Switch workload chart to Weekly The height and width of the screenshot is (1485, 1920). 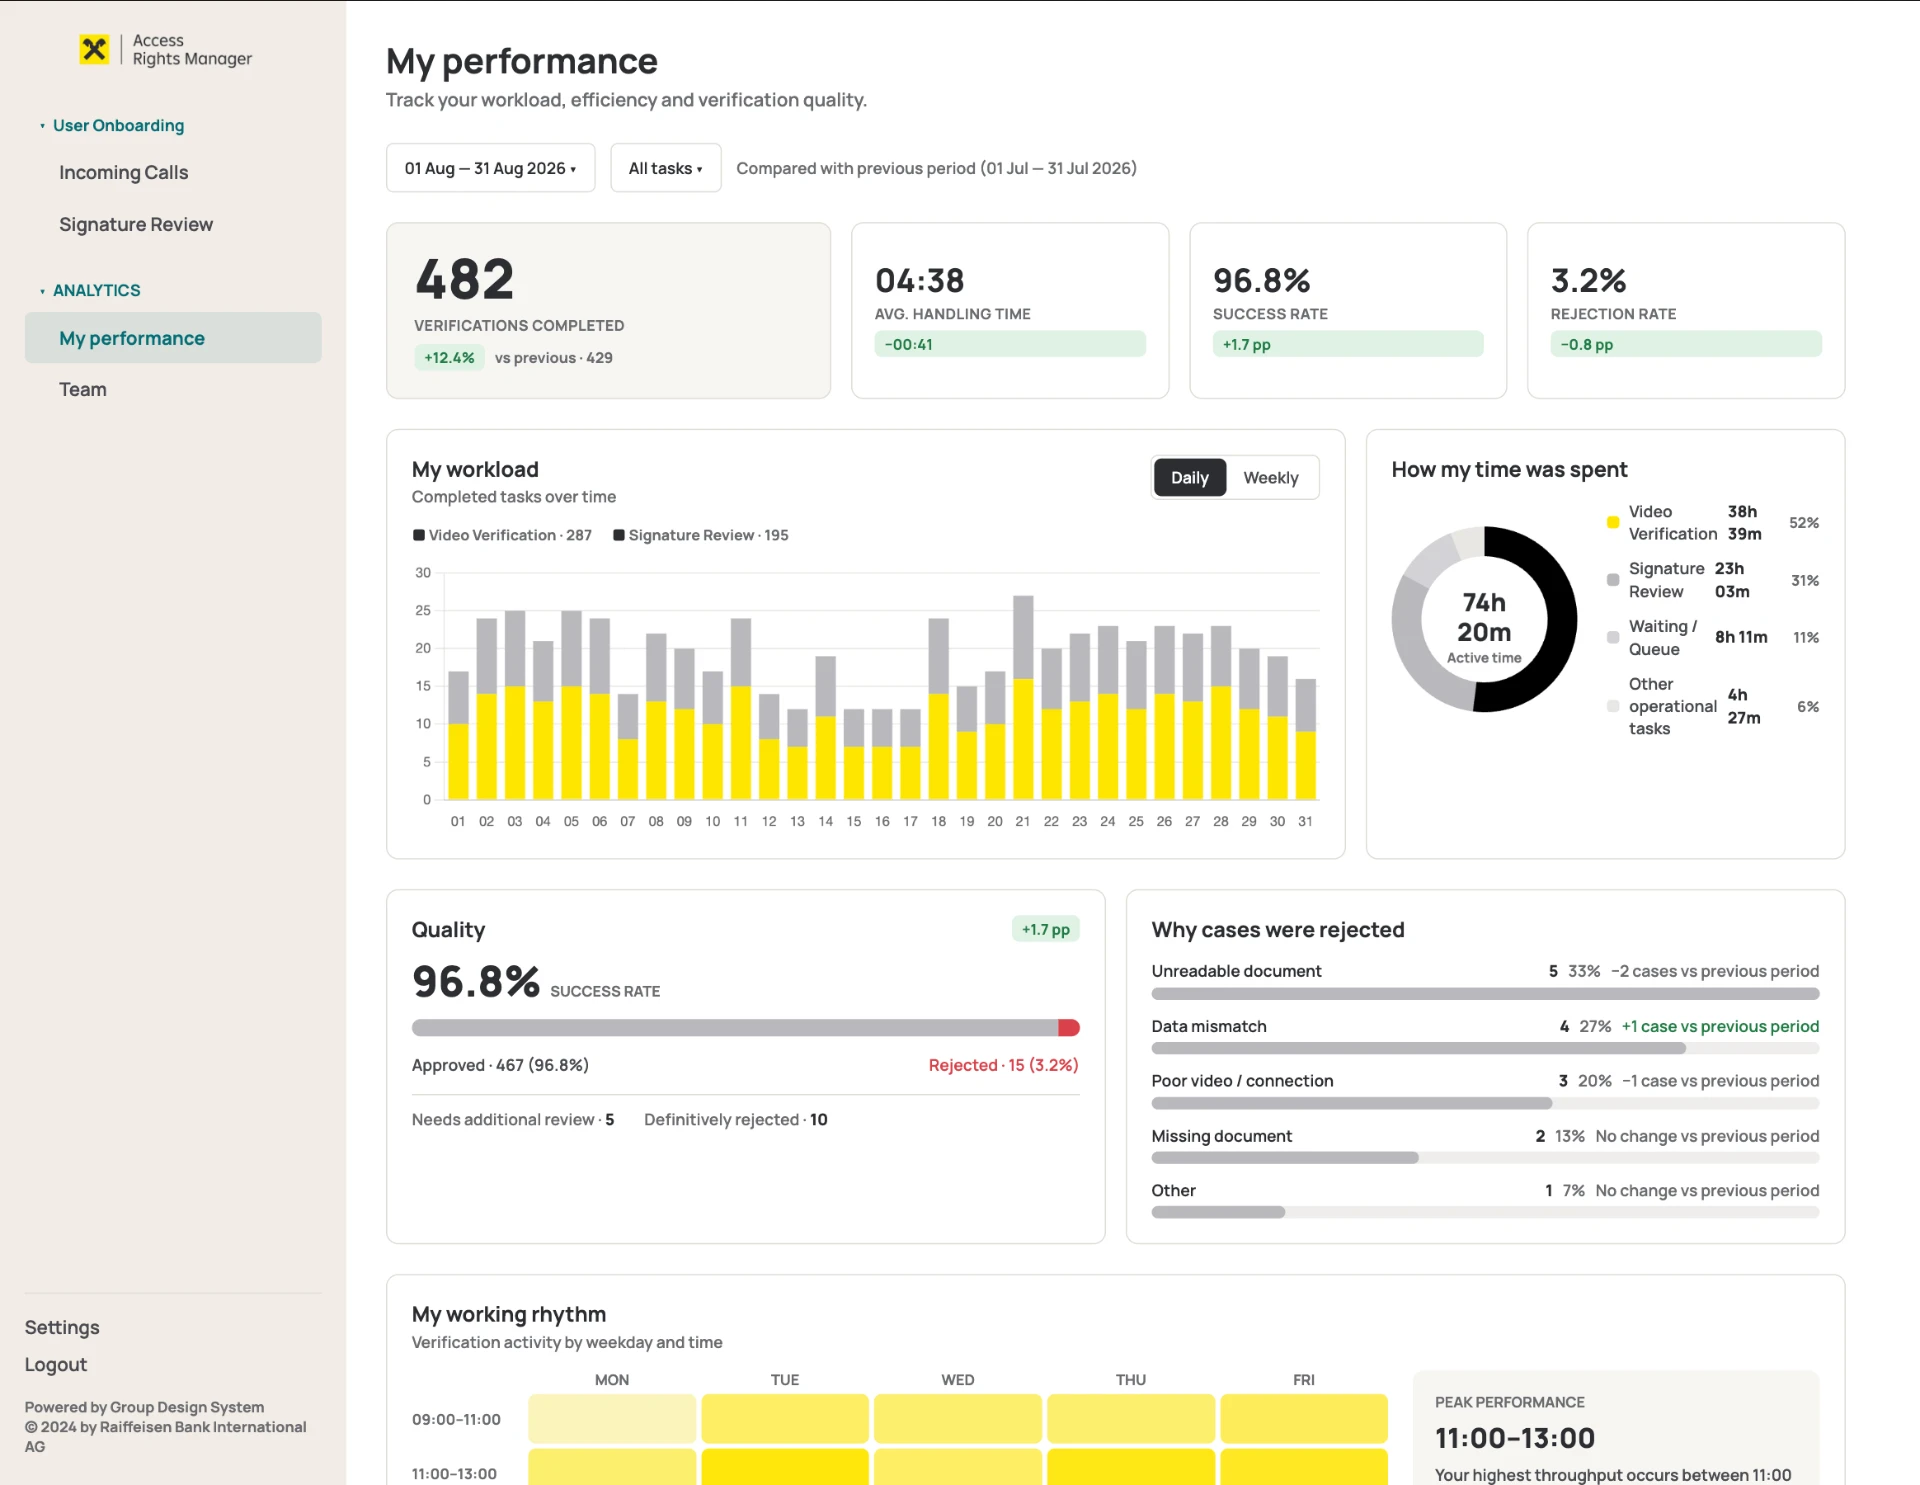click(1270, 478)
